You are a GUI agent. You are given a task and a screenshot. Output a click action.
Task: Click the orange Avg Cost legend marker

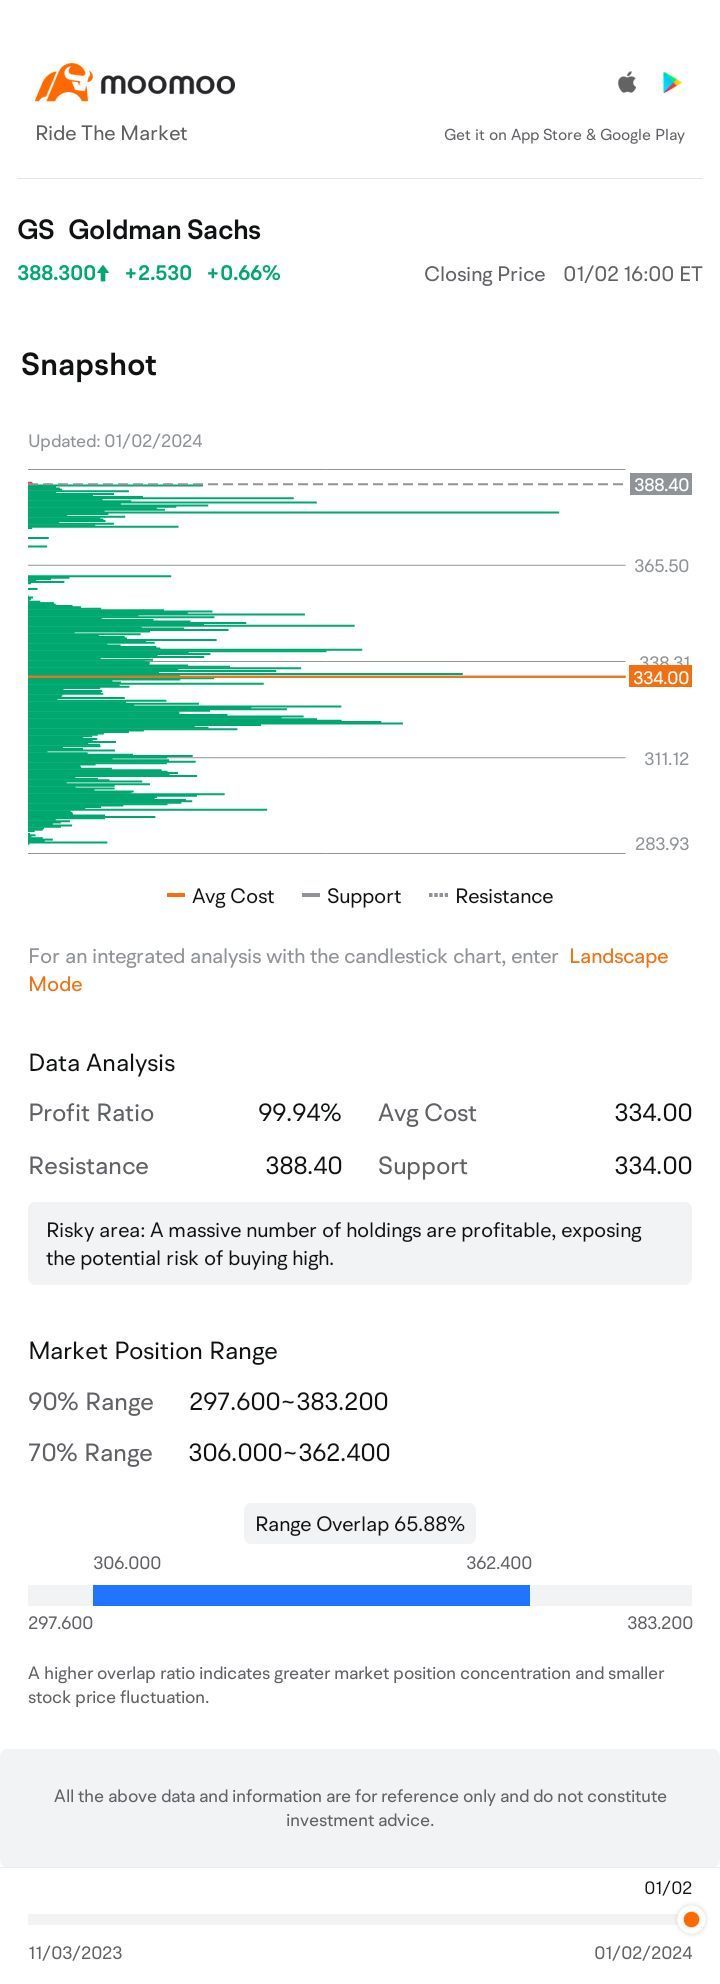176,896
